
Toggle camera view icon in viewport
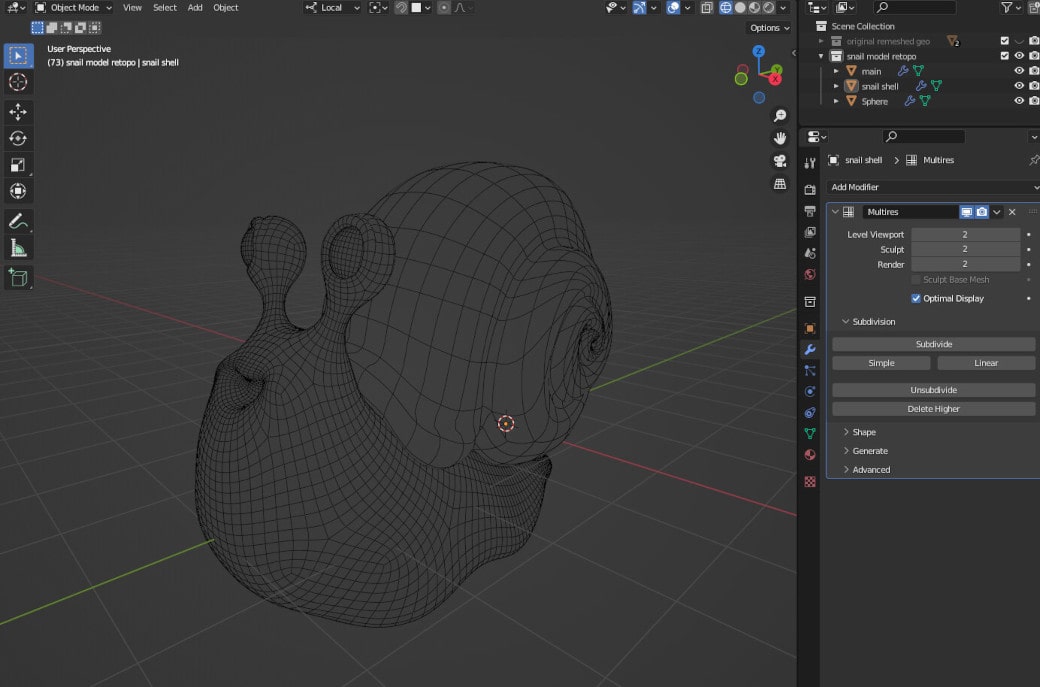[x=780, y=161]
